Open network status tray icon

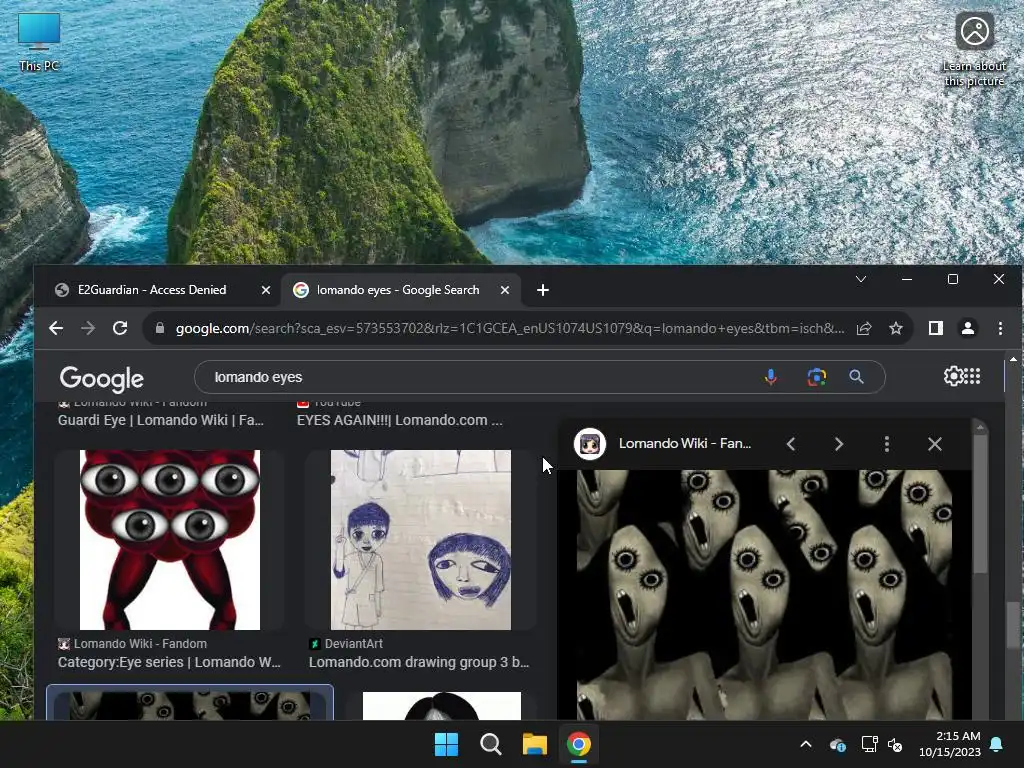(869, 744)
